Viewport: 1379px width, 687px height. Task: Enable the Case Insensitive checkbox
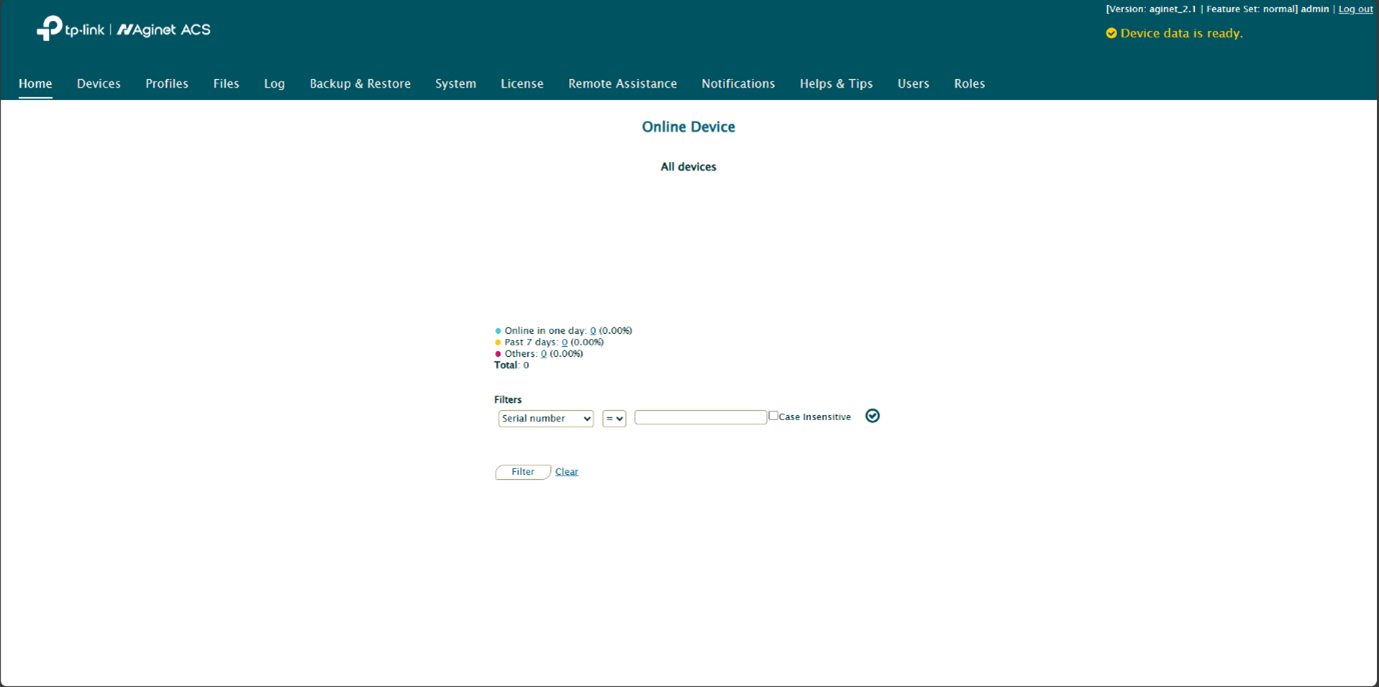773,416
